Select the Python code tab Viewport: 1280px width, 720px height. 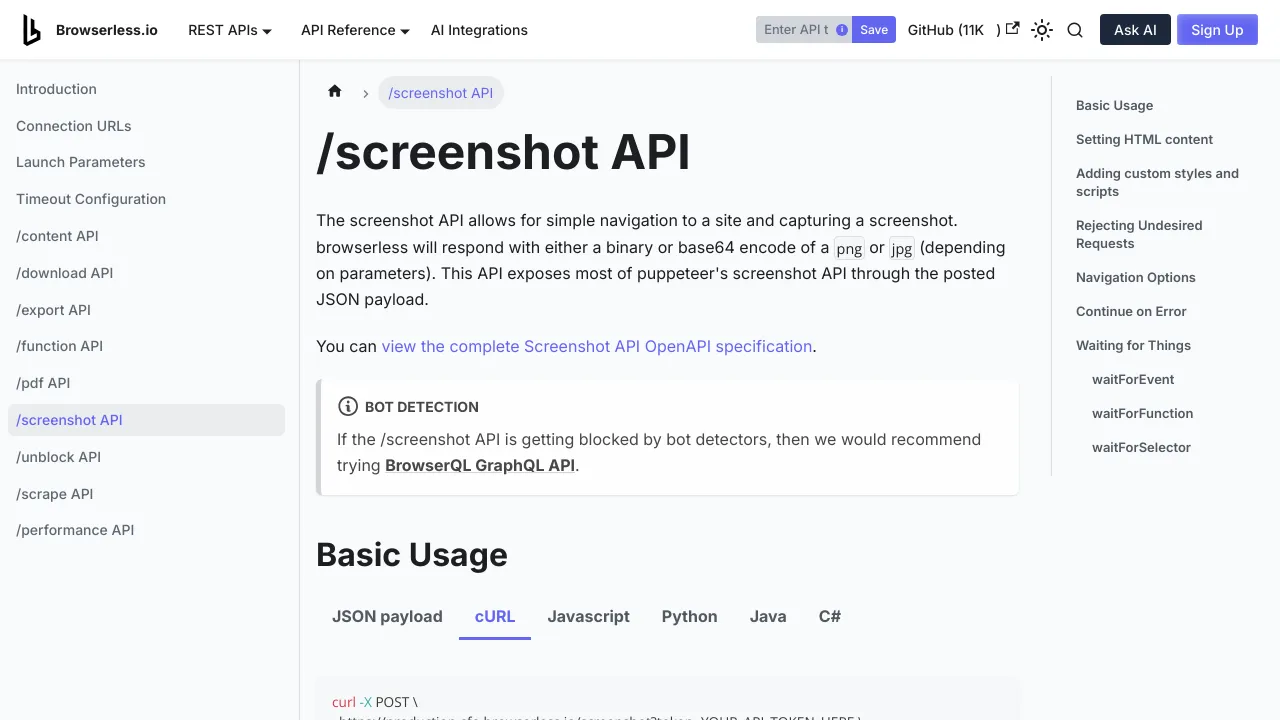click(689, 616)
